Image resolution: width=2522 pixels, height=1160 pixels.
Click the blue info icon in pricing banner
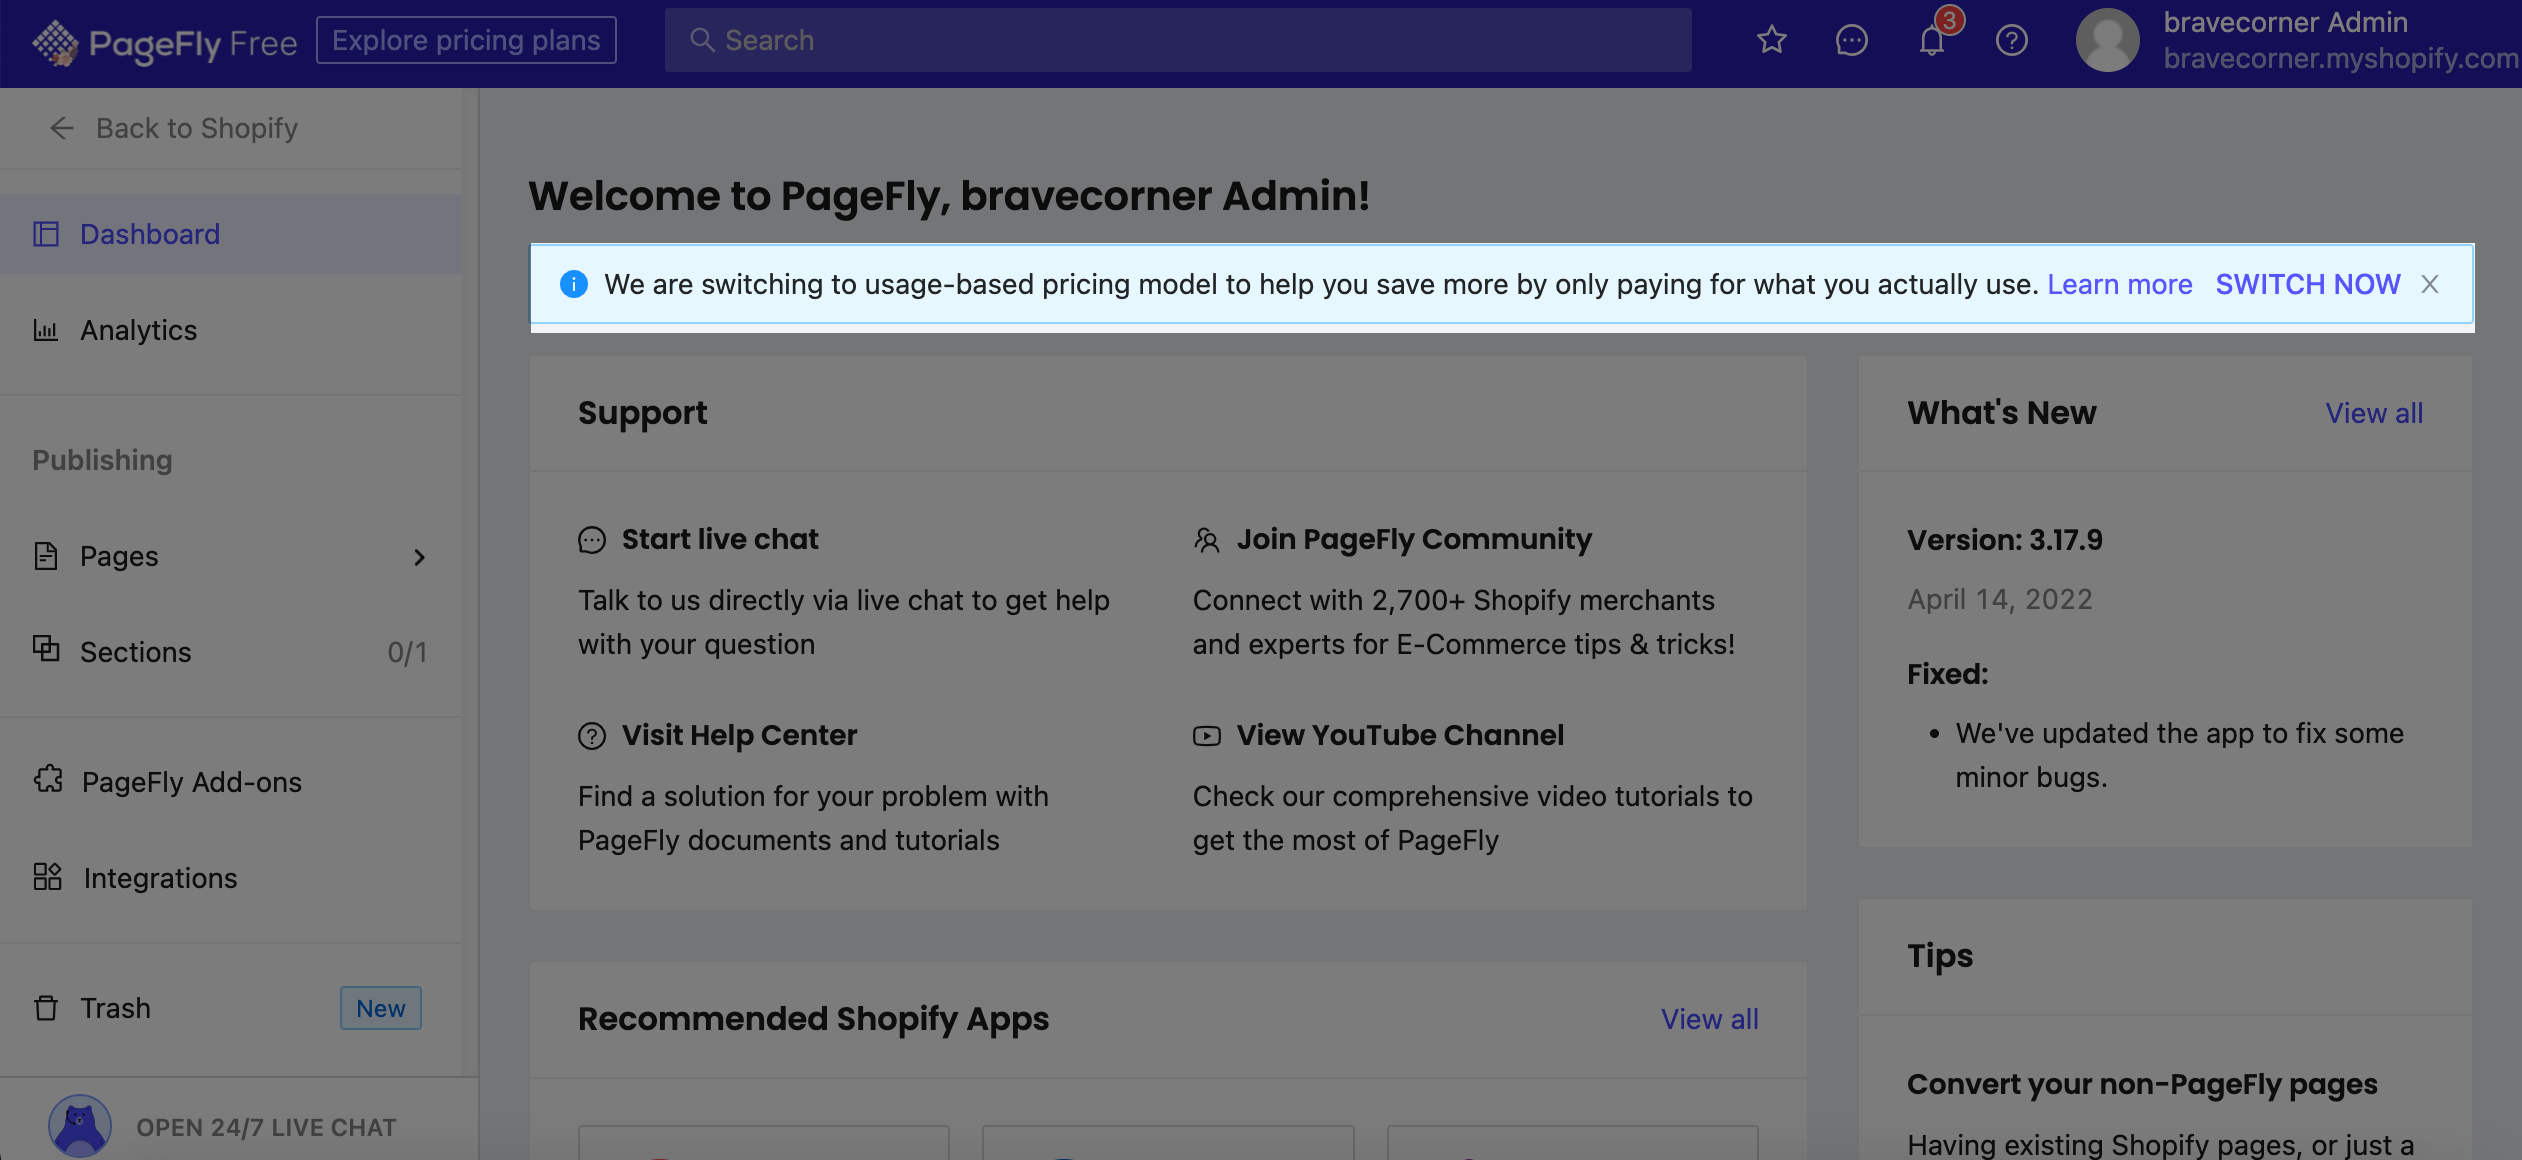tap(574, 284)
